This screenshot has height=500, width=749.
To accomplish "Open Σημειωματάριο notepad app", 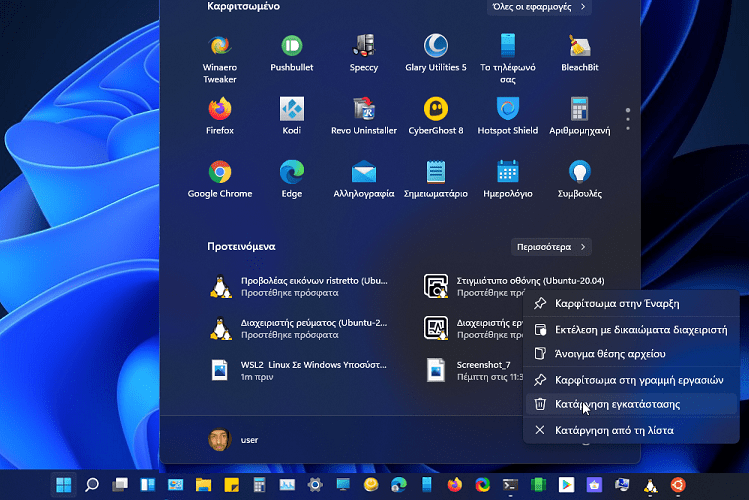I will coord(436,179).
